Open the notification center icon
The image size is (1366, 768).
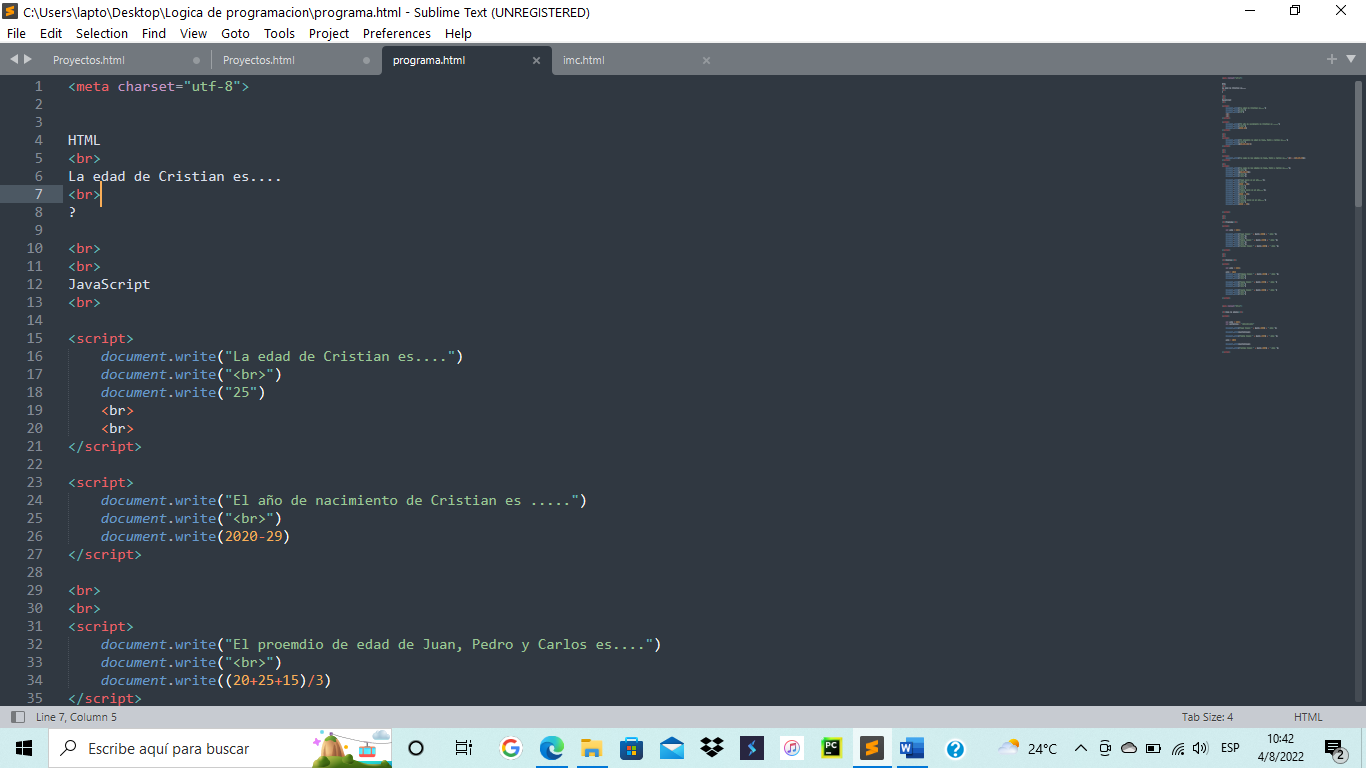coord(1336,748)
